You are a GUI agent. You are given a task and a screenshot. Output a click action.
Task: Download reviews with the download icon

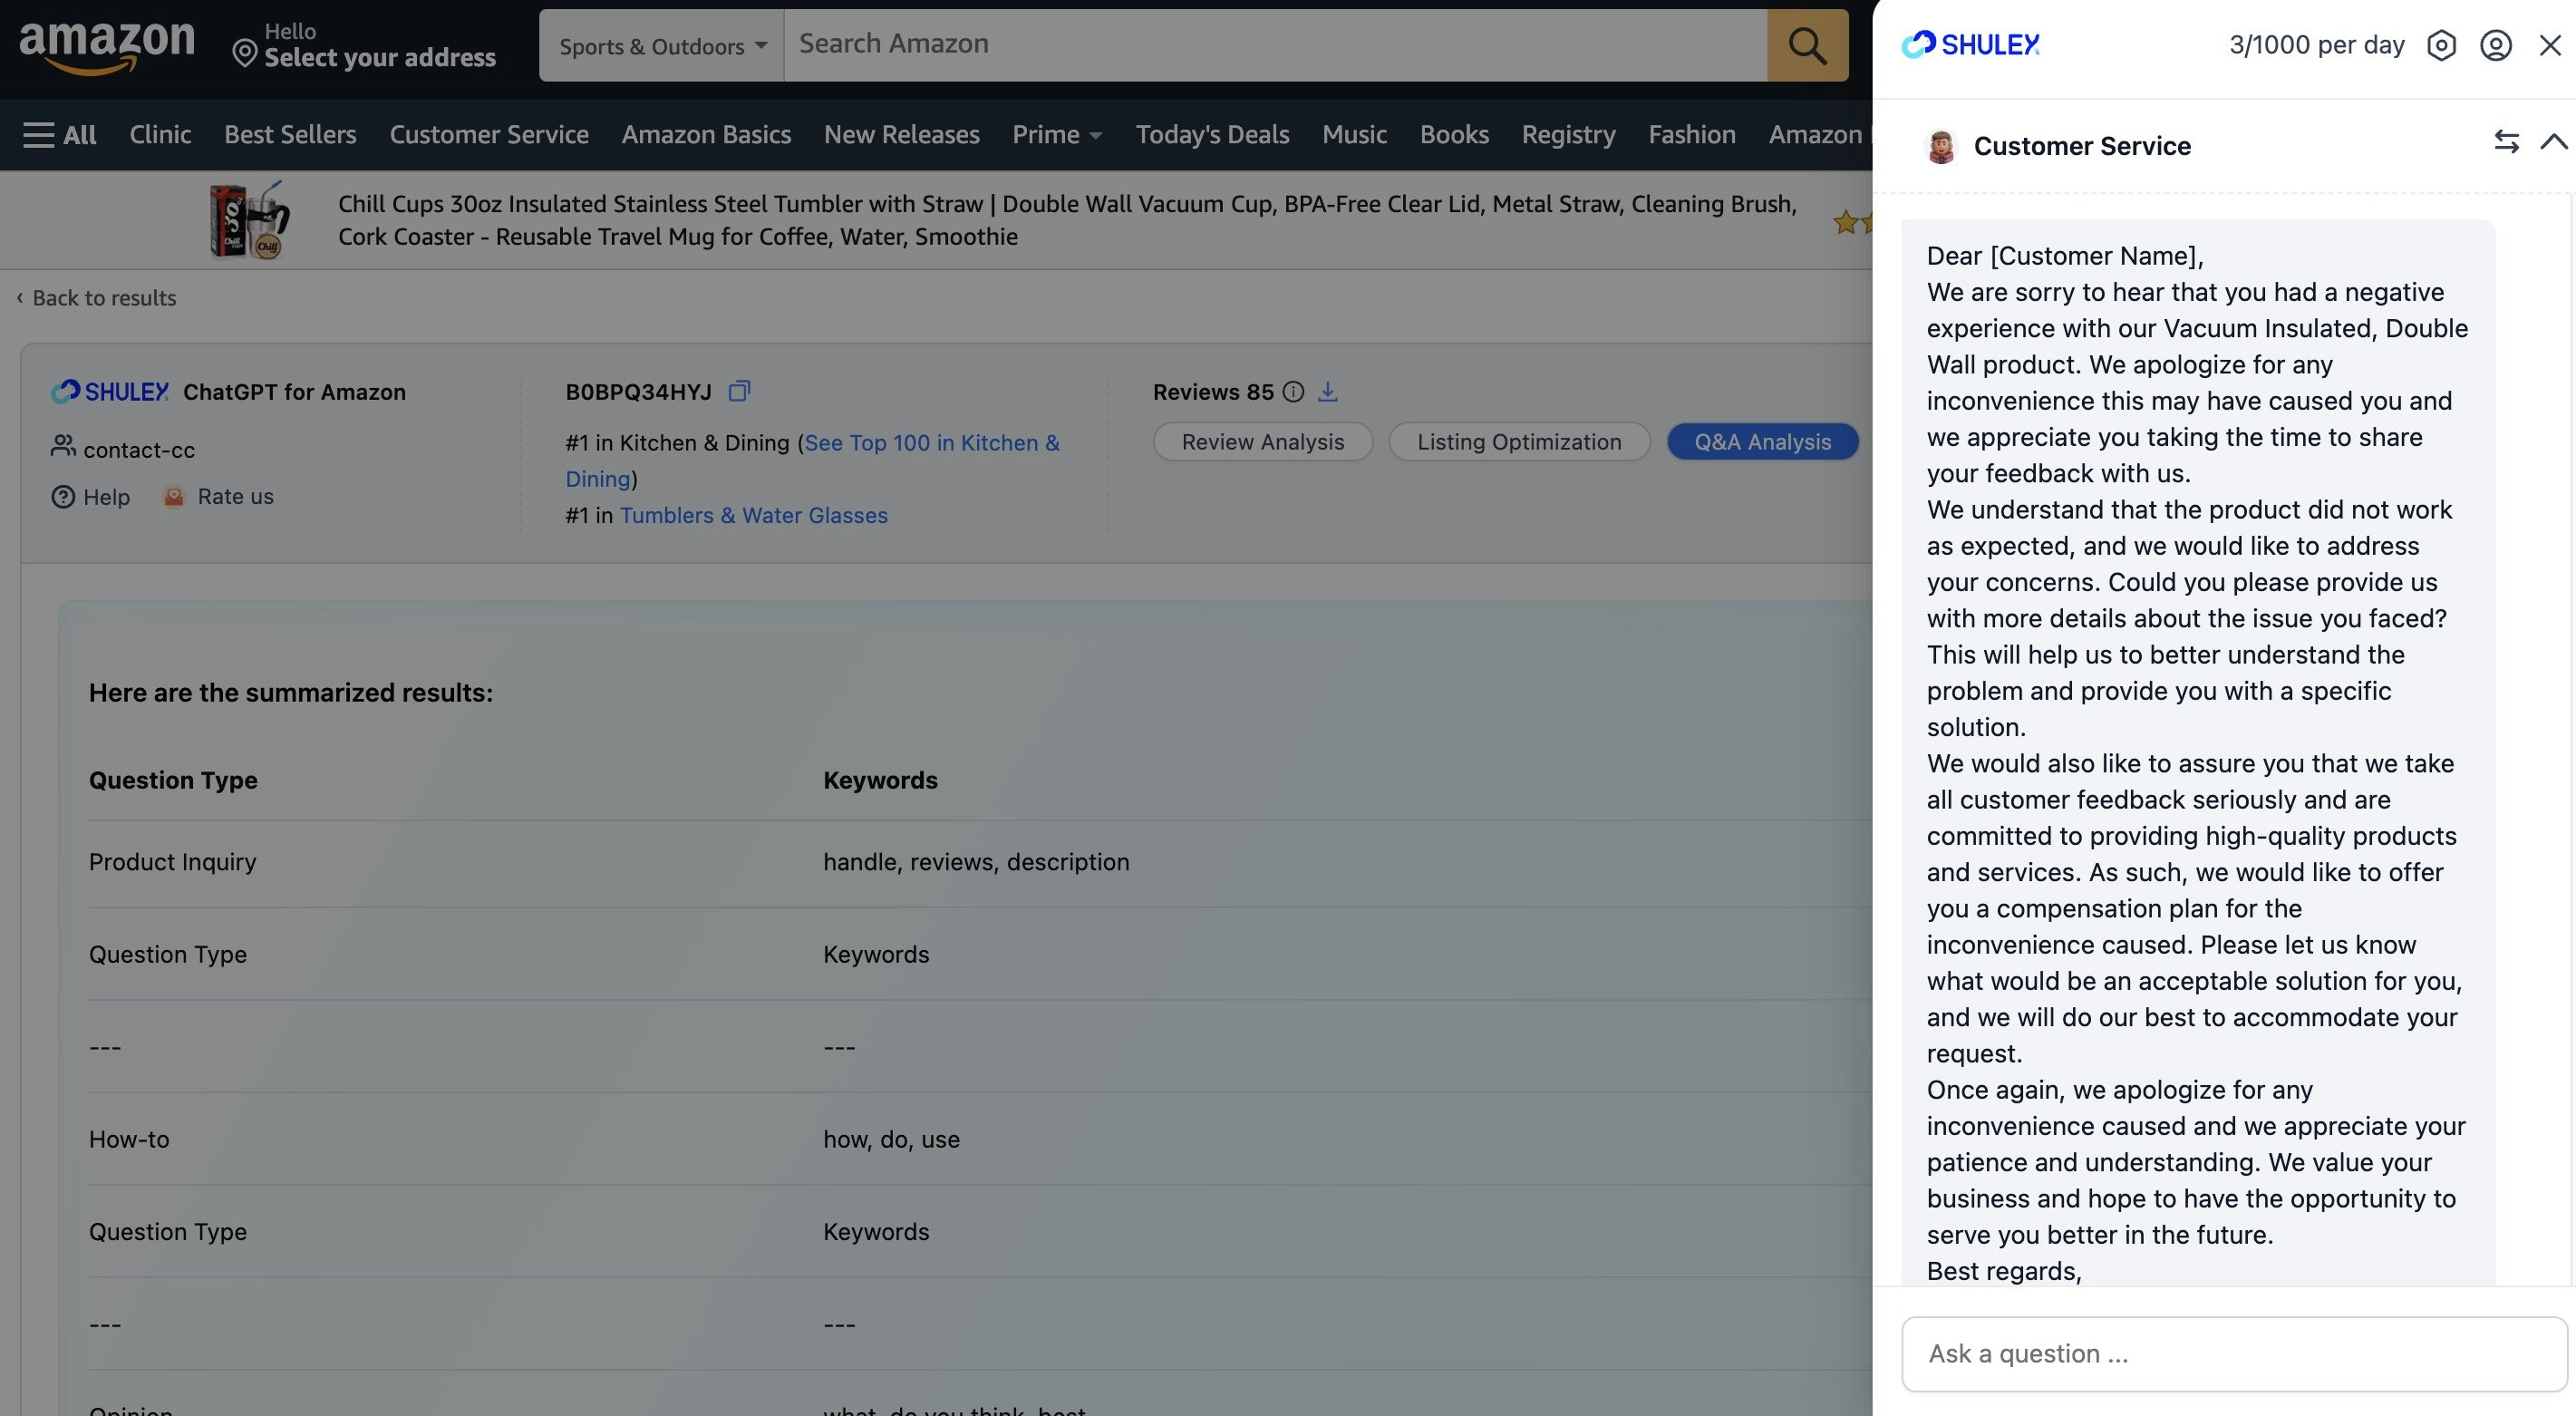(1327, 392)
